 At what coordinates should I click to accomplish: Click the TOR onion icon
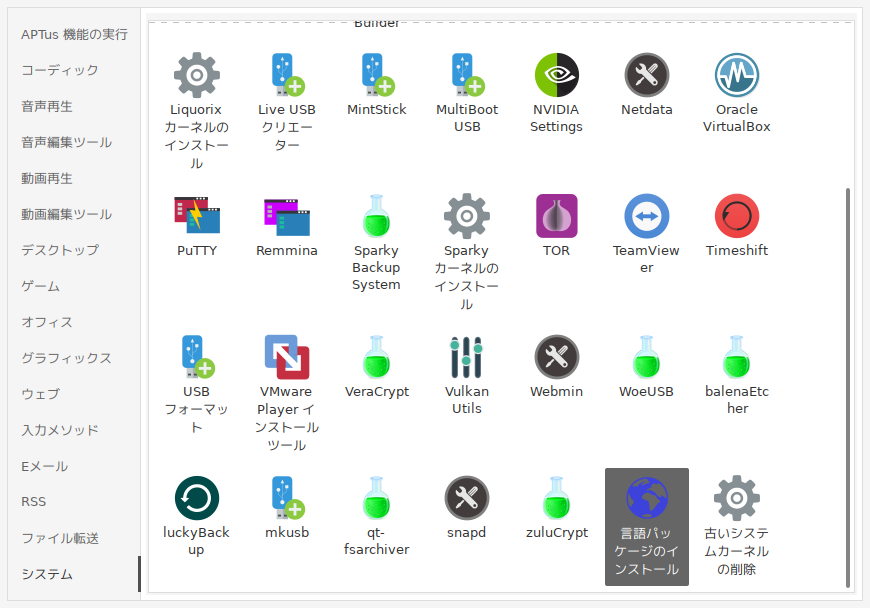[x=557, y=216]
